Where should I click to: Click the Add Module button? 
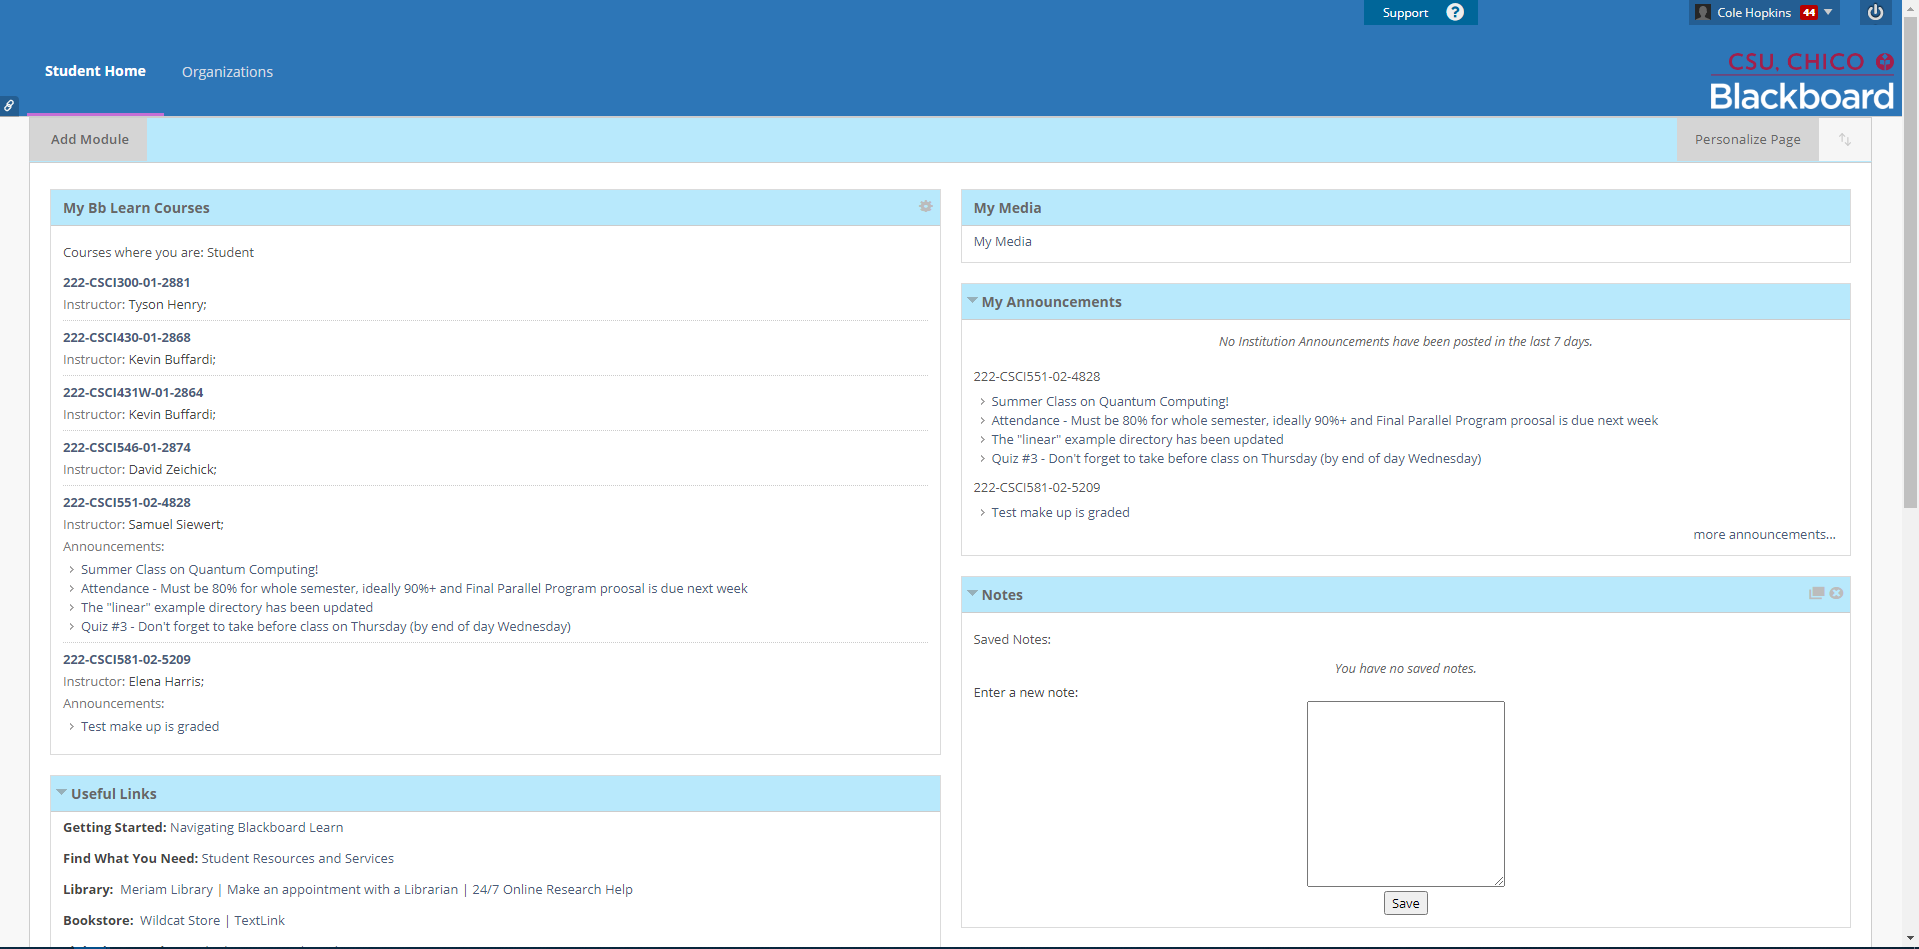(x=89, y=139)
